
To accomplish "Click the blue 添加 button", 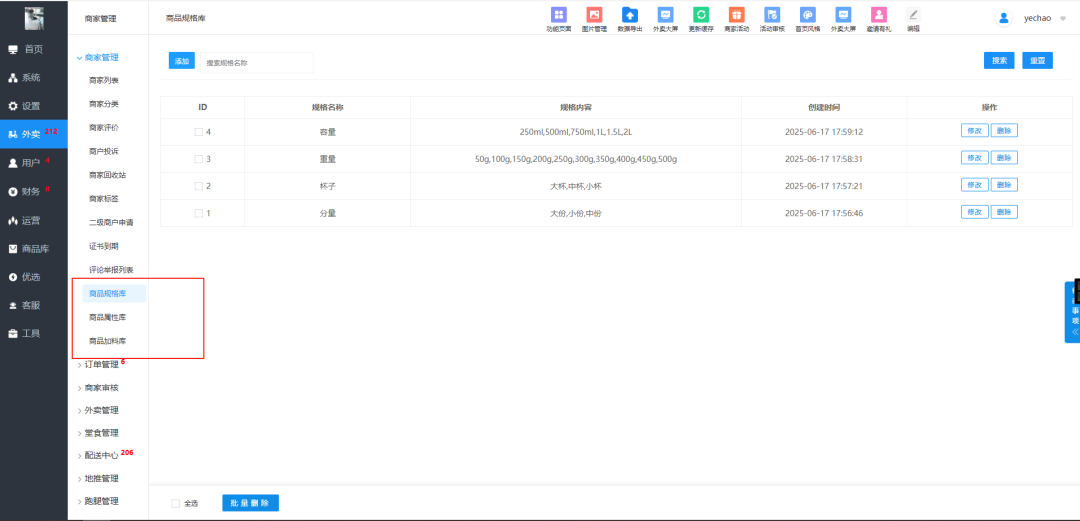I will tap(181, 61).
